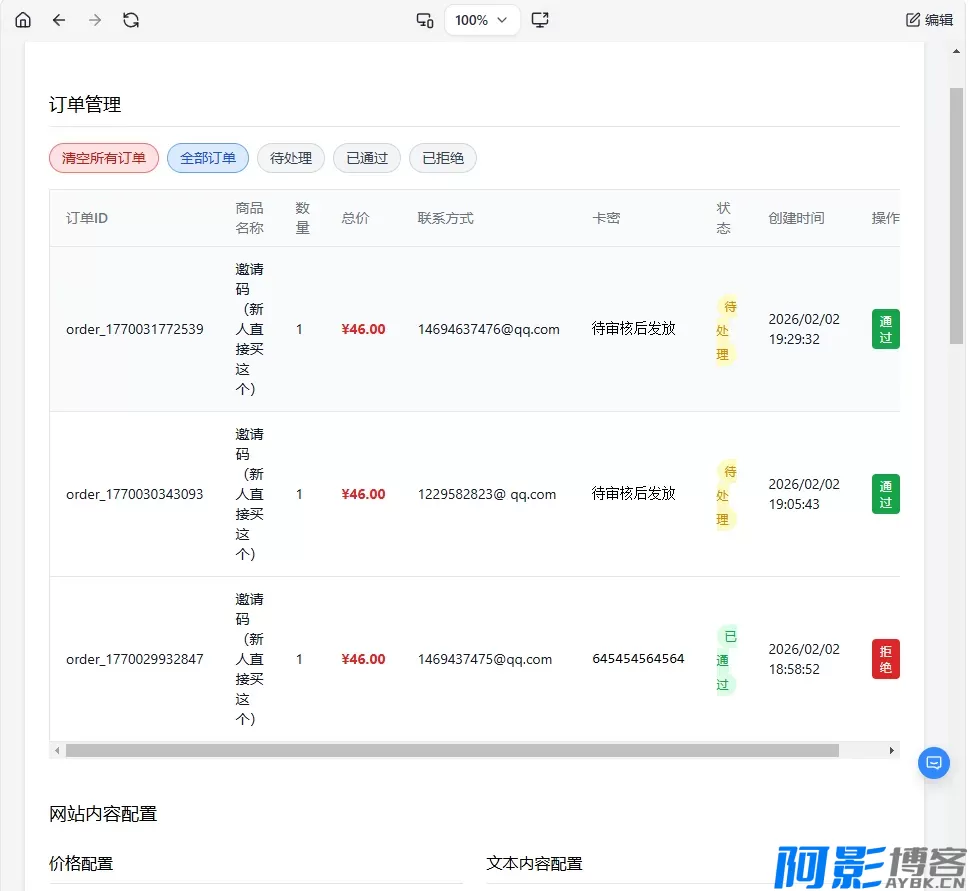Click the right arrow of the table scrollbar
This screenshot has width=970, height=891.
(x=892, y=750)
